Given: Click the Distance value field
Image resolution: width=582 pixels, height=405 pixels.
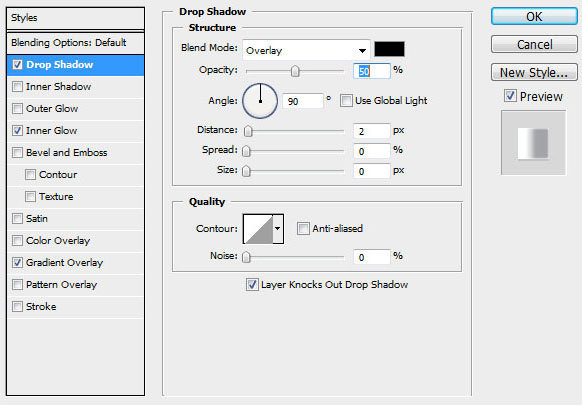Looking at the screenshot, I should (x=372, y=131).
